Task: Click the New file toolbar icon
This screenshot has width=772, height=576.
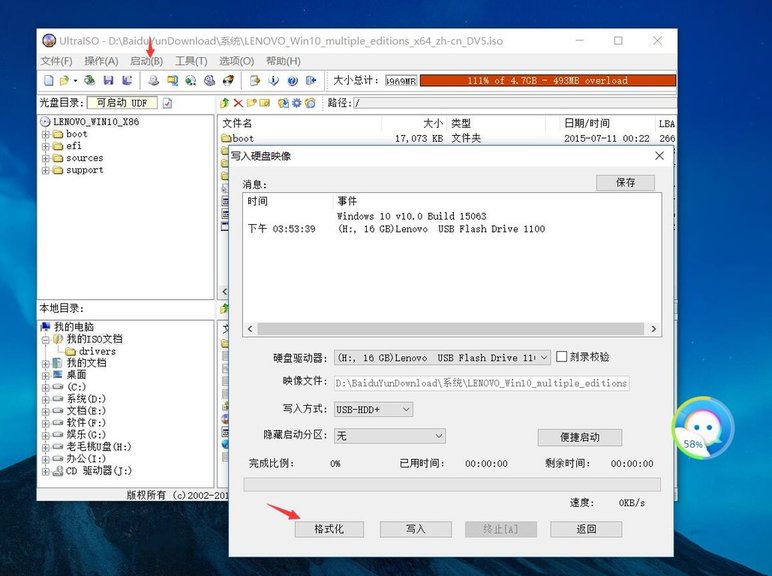Action: 48,80
